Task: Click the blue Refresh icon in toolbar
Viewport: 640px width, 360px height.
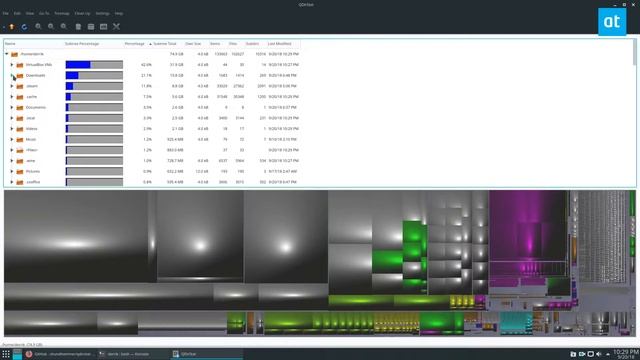Action: point(24,27)
